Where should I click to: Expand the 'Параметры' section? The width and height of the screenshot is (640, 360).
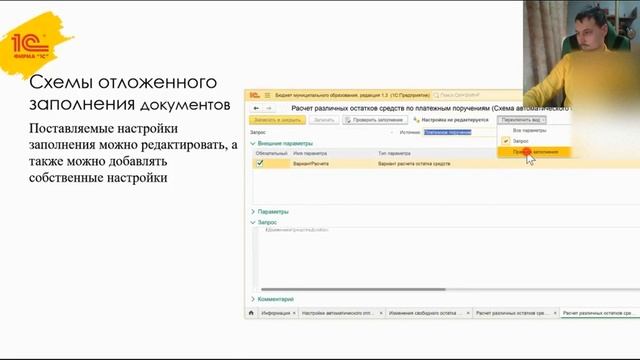(269, 211)
